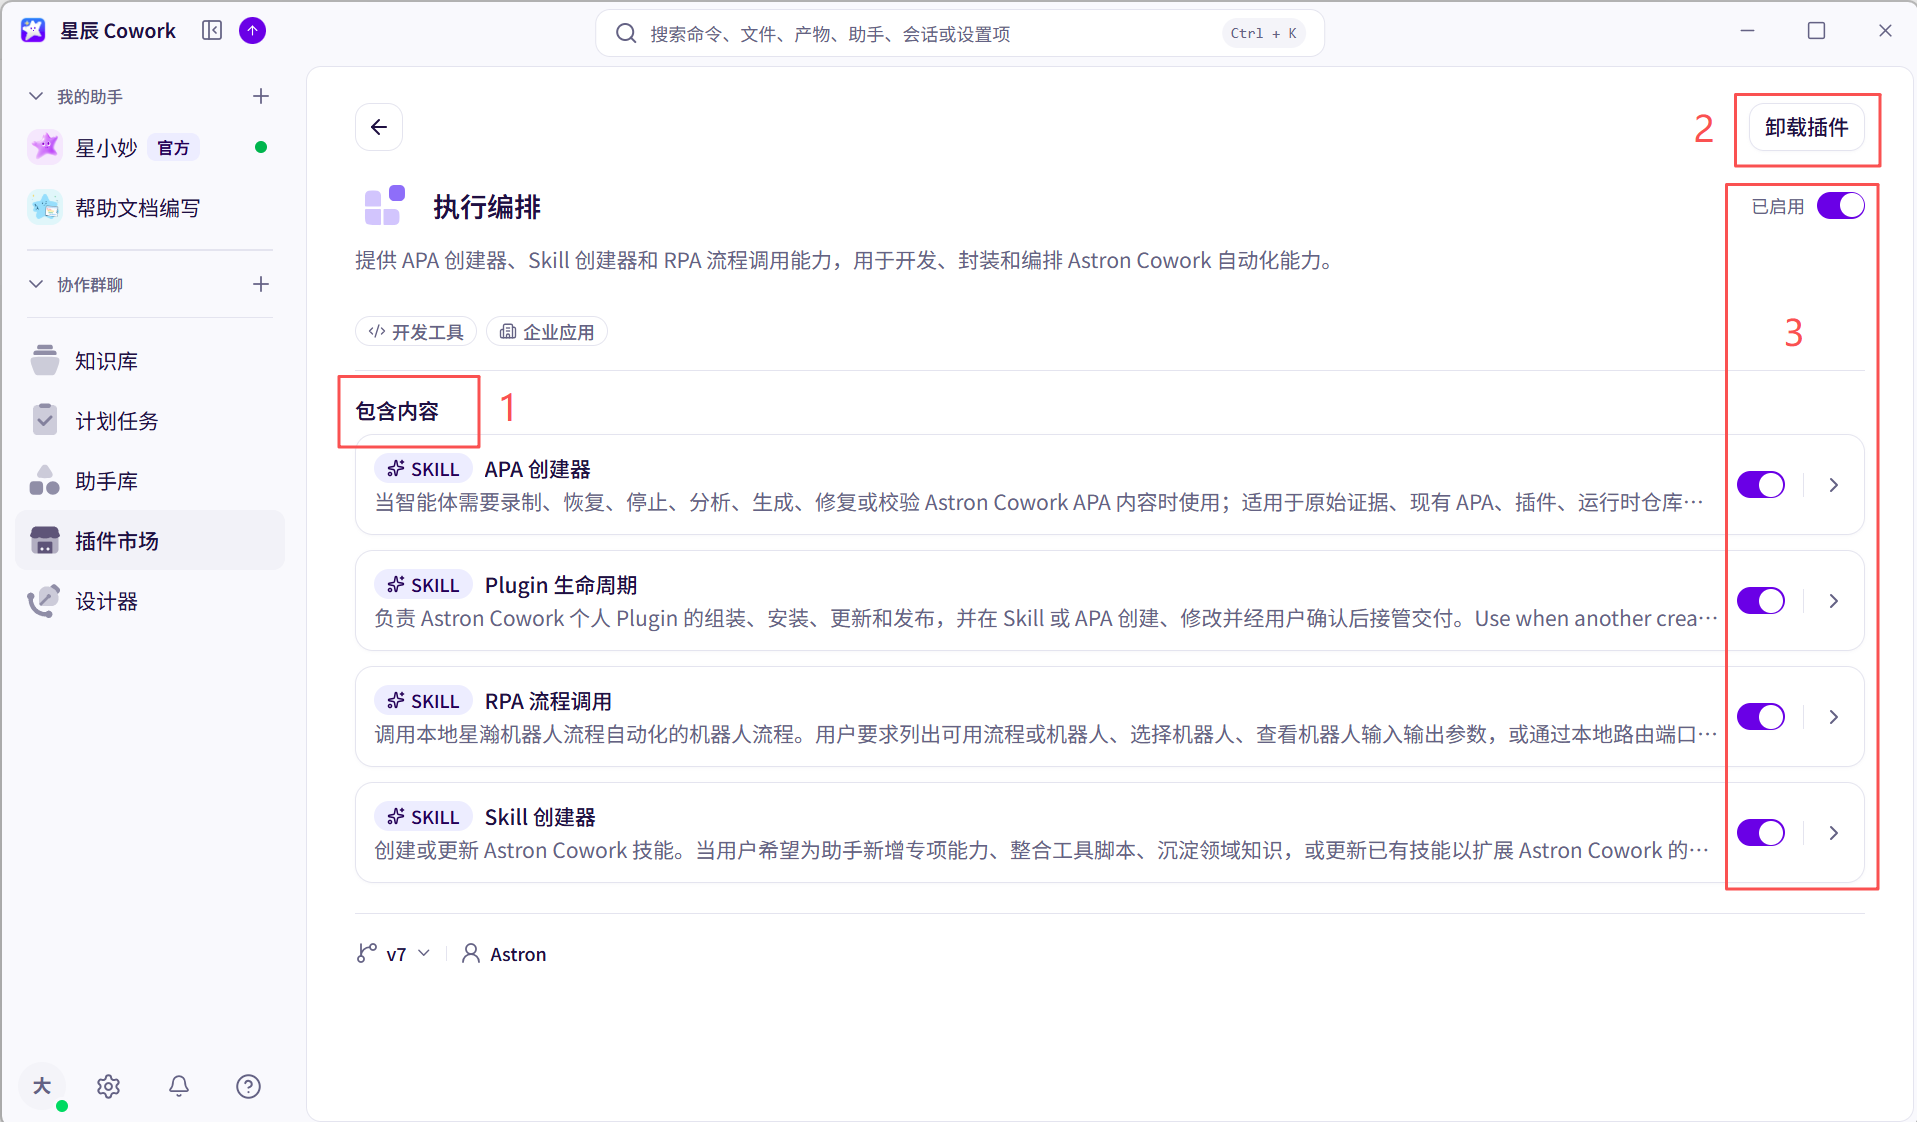Click the 星辰 Cowork logo icon
Viewport: 1917px width, 1122px height.
[33, 31]
